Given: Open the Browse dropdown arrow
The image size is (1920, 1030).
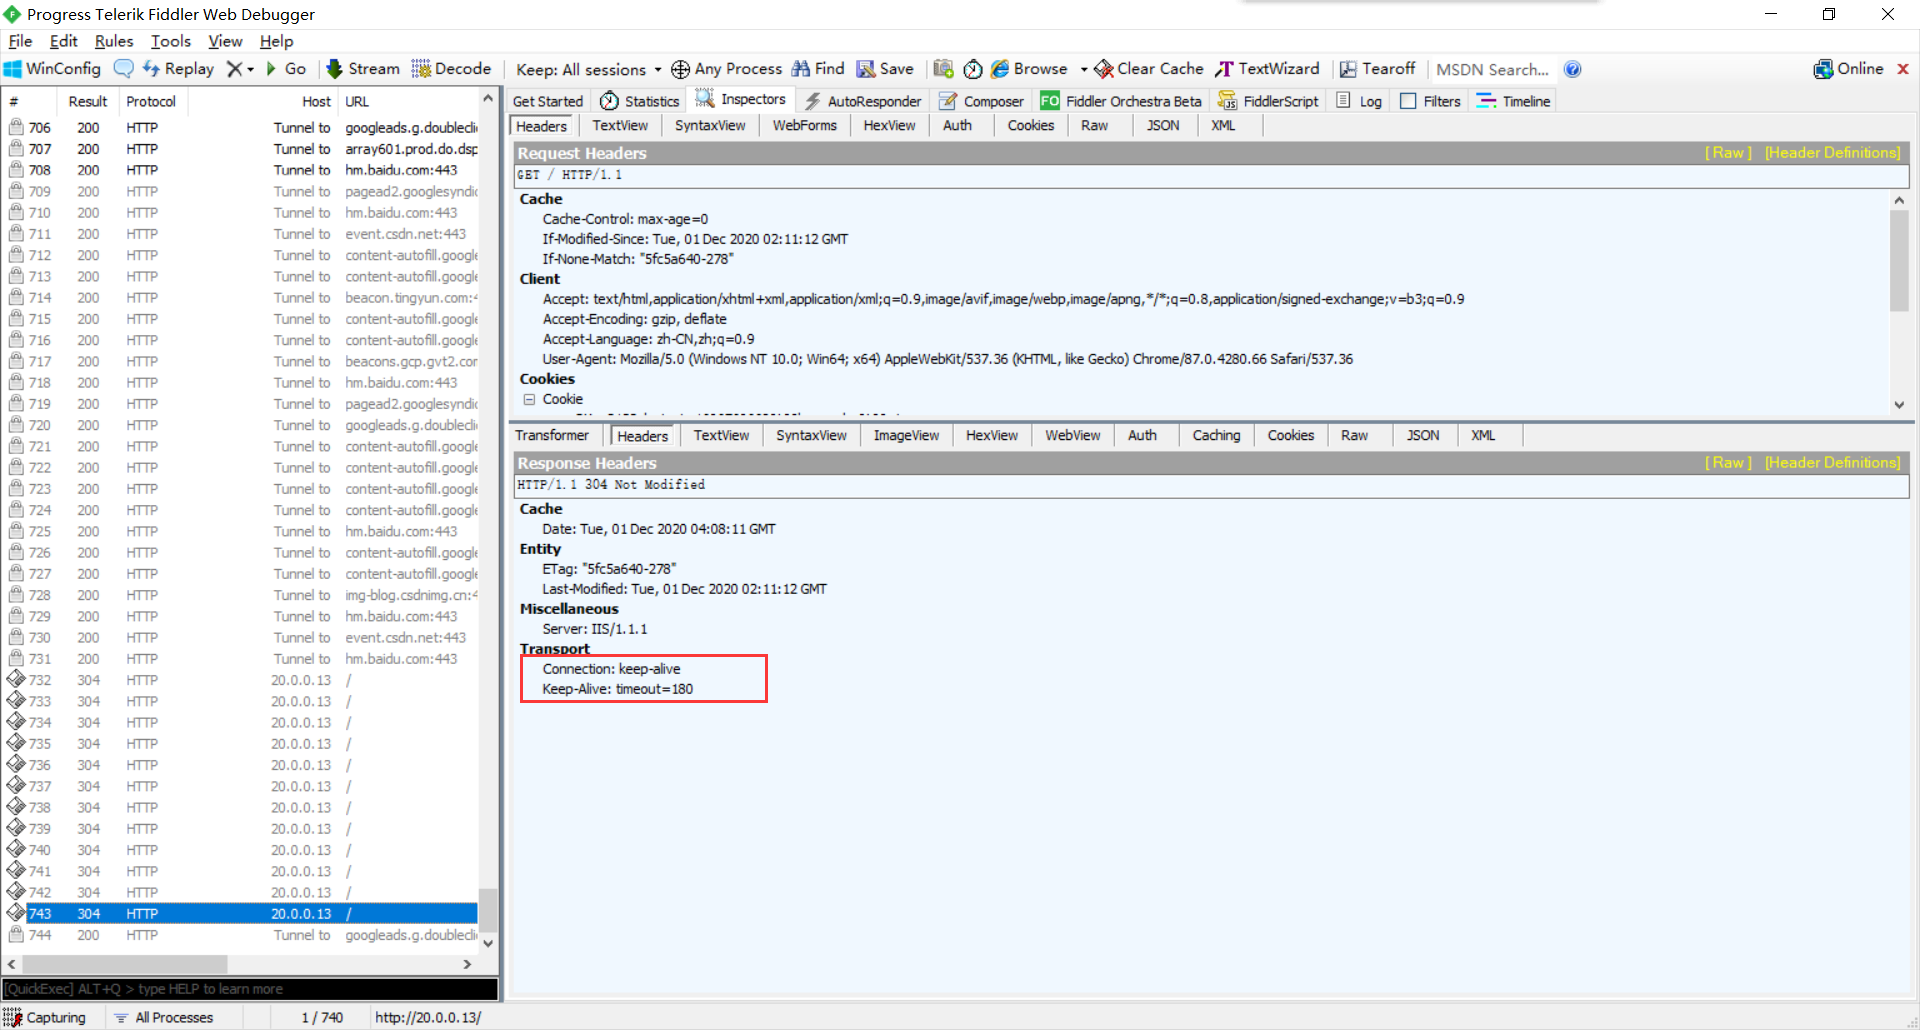Looking at the screenshot, I should click(x=1084, y=70).
